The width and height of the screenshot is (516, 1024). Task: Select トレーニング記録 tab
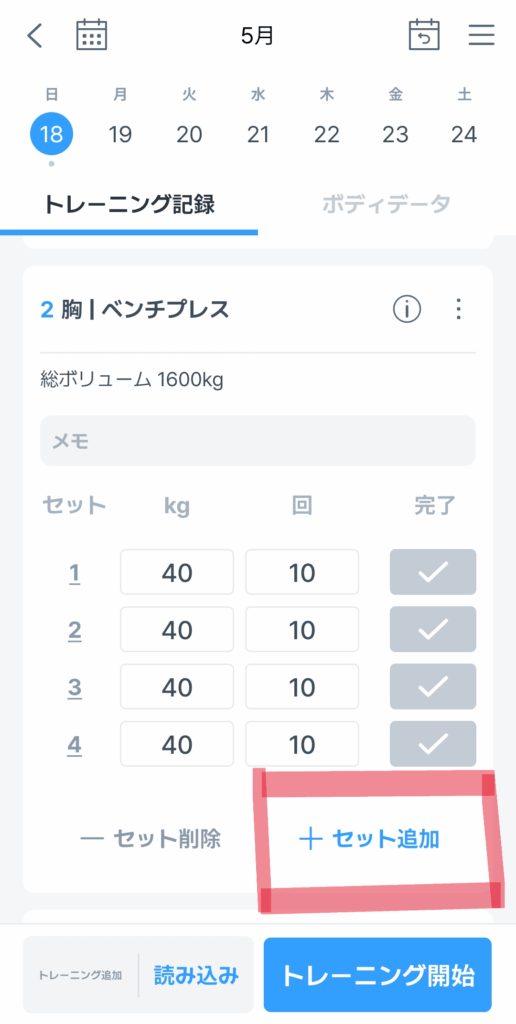point(129,204)
